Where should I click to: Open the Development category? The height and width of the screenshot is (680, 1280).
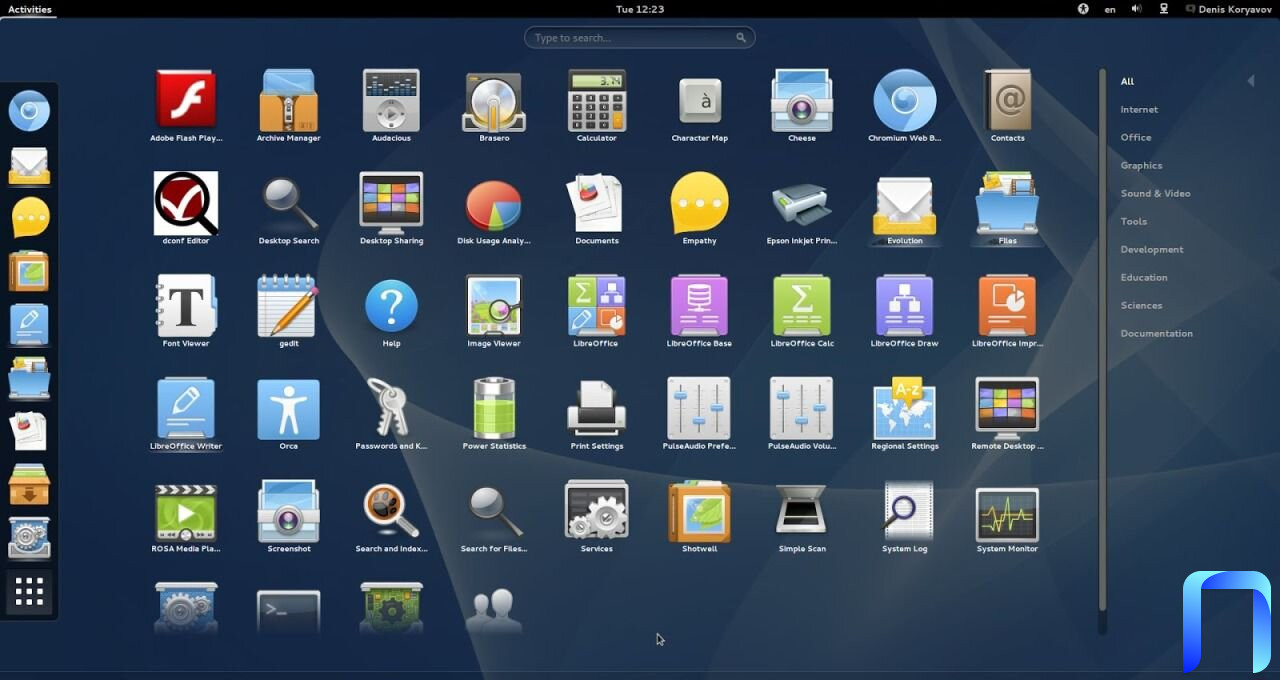[1152, 250]
